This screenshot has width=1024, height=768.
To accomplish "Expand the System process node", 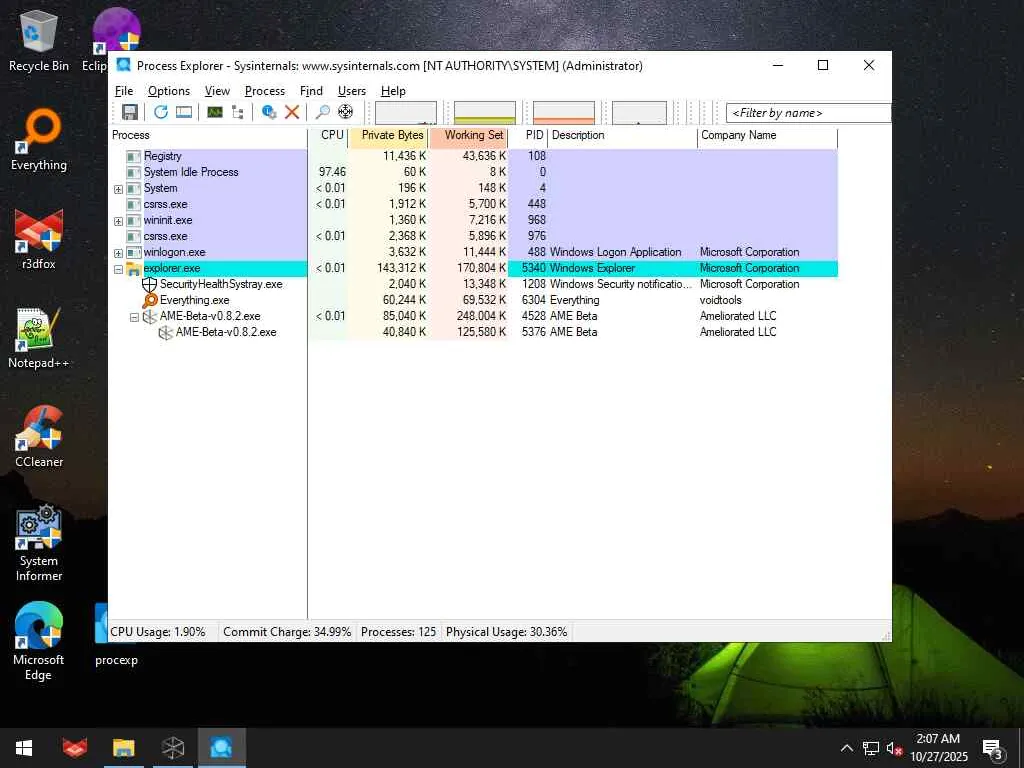I will pyautogui.click(x=118, y=189).
